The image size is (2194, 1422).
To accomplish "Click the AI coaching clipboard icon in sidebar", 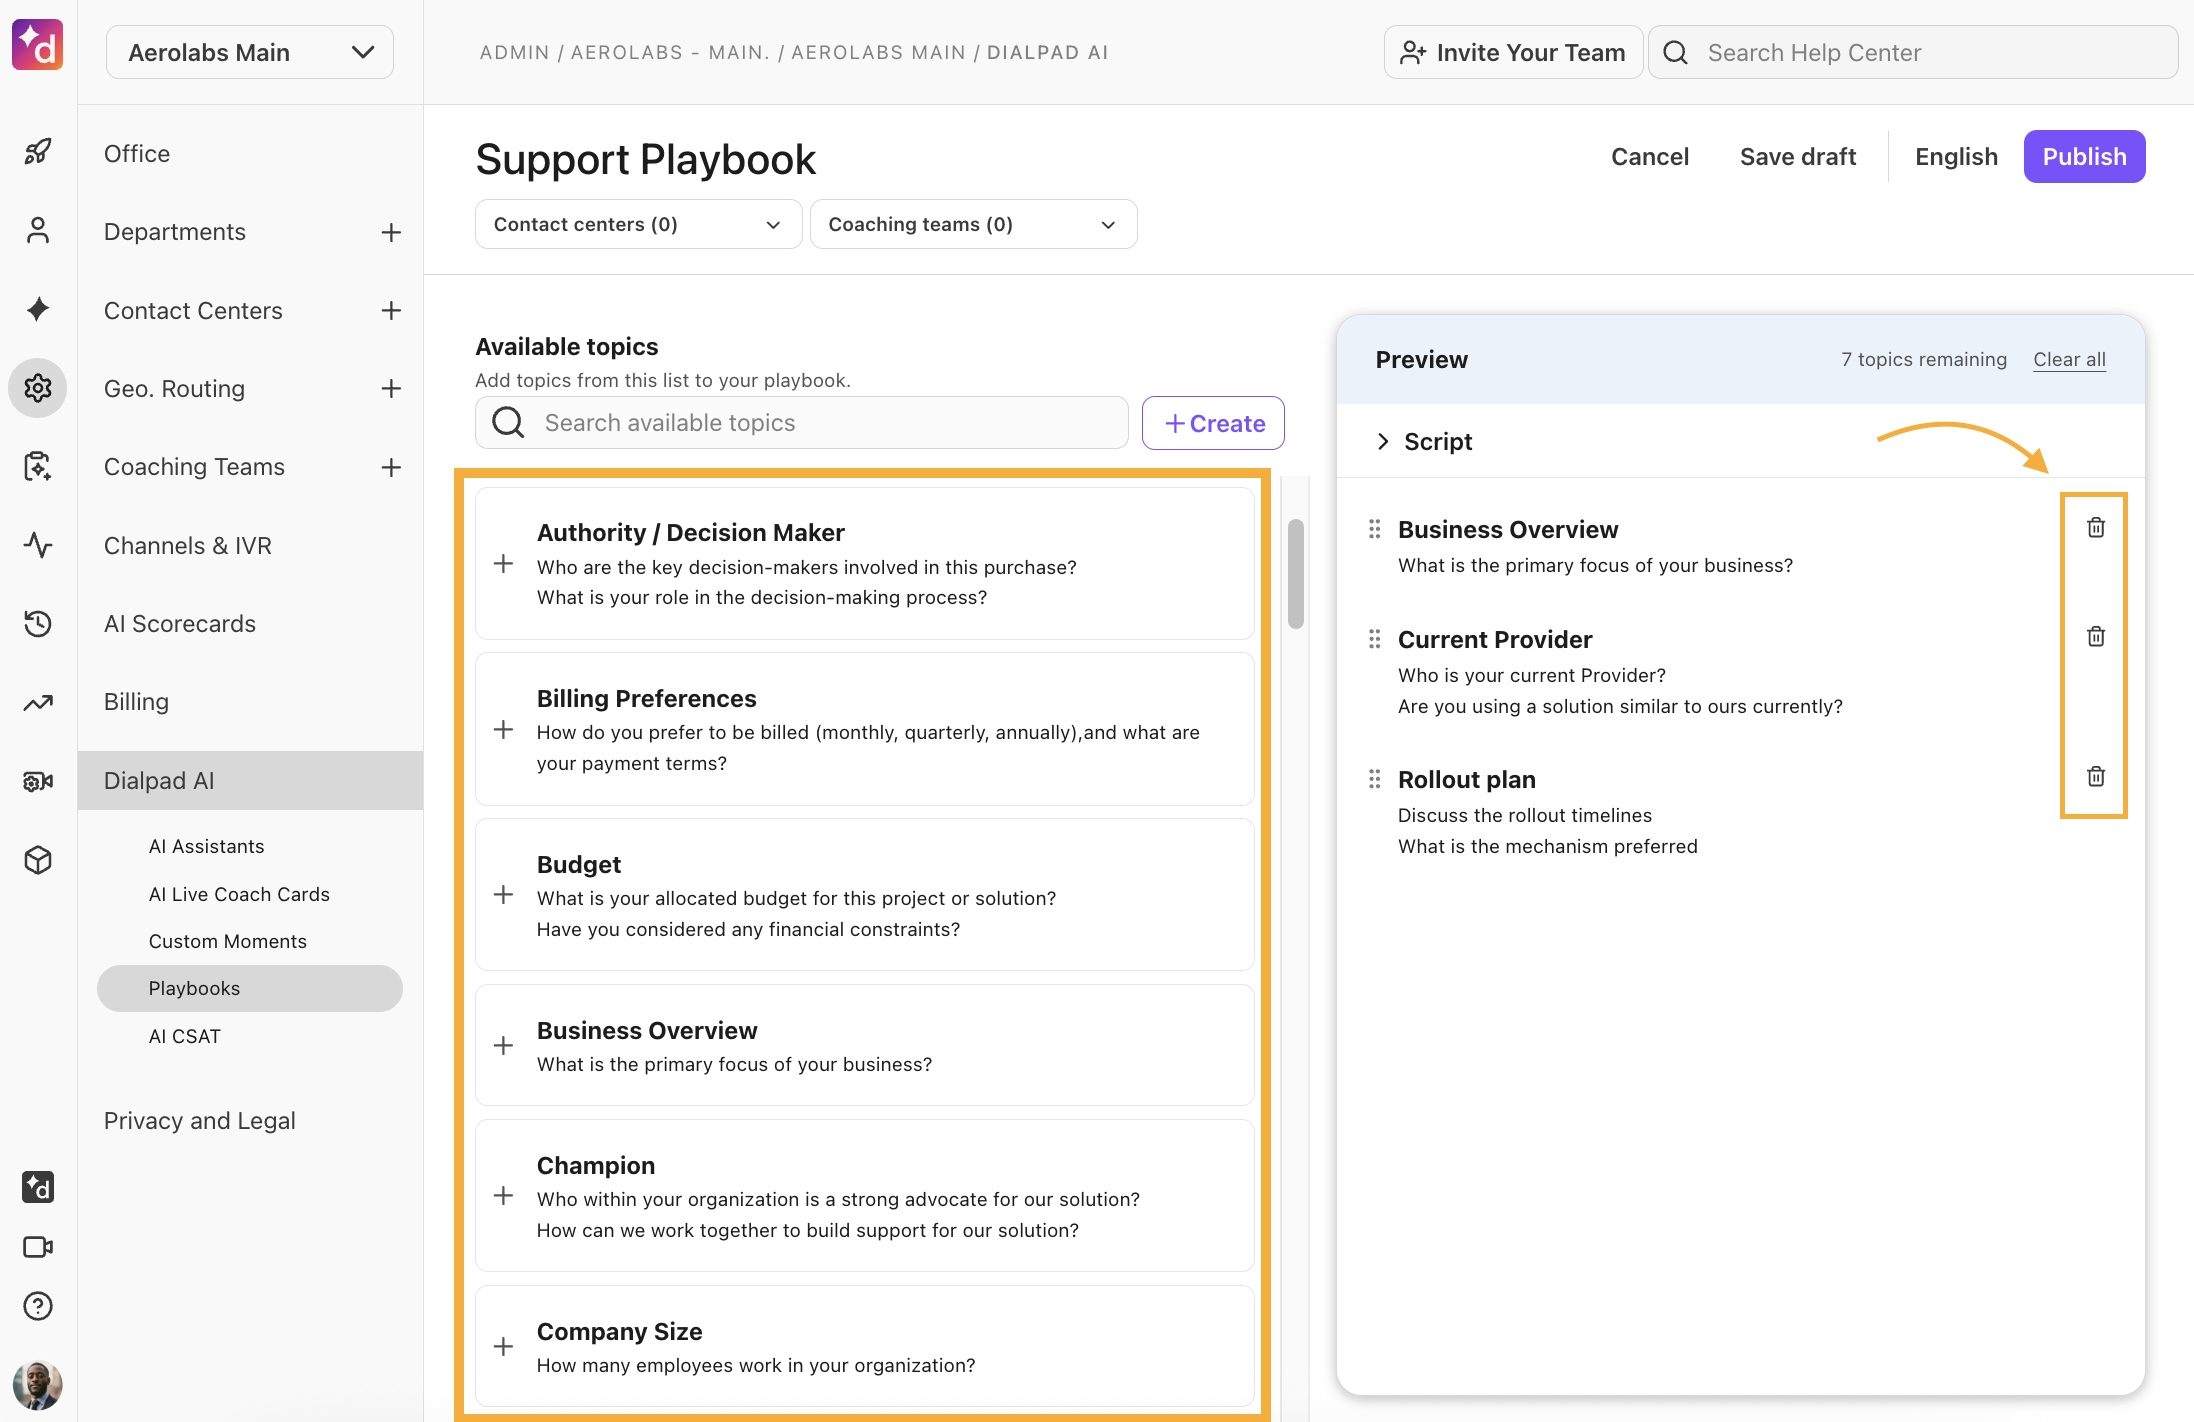I will (38, 466).
